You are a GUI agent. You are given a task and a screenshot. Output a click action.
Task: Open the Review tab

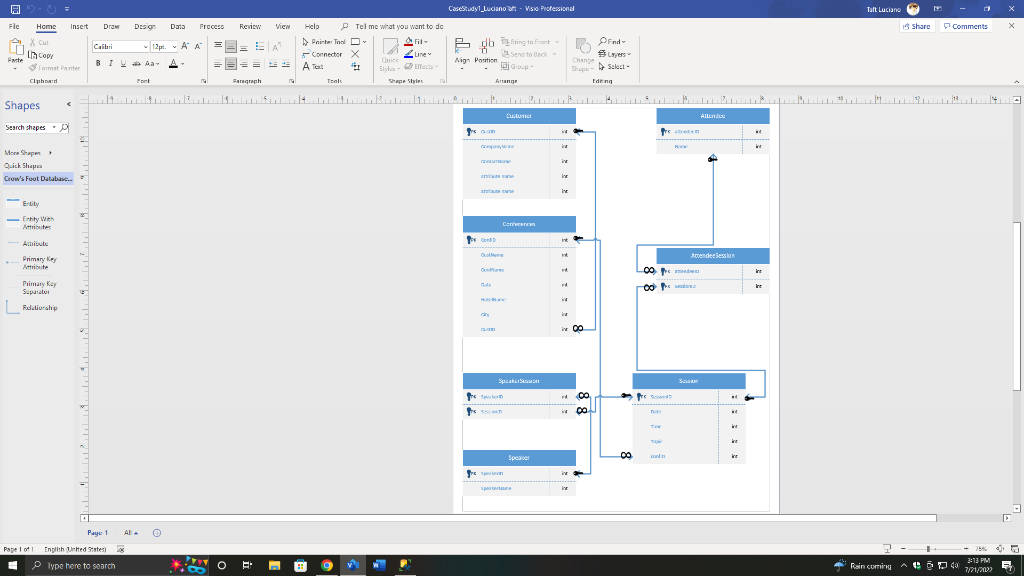click(250, 27)
